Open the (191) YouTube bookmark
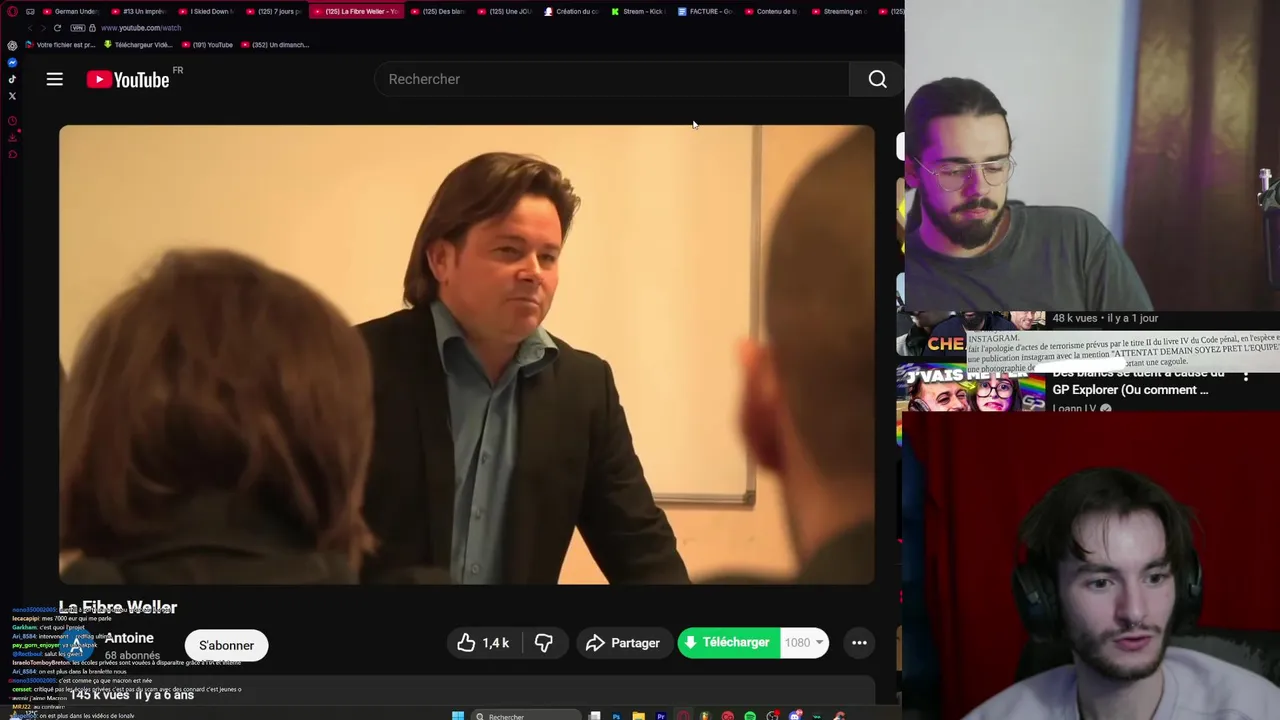This screenshot has height=720, width=1280. (207, 45)
